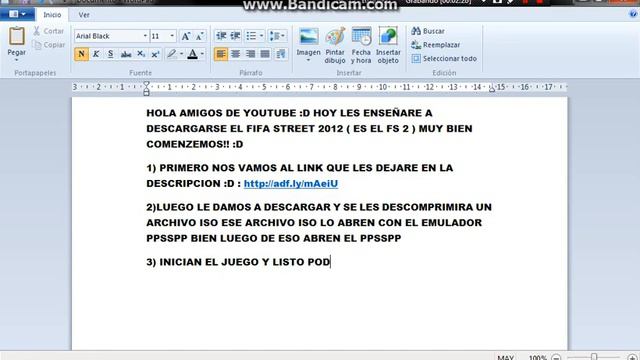Screen dimensions: 640x360
Task: Toggle bold N formatting
Action: point(81,54)
